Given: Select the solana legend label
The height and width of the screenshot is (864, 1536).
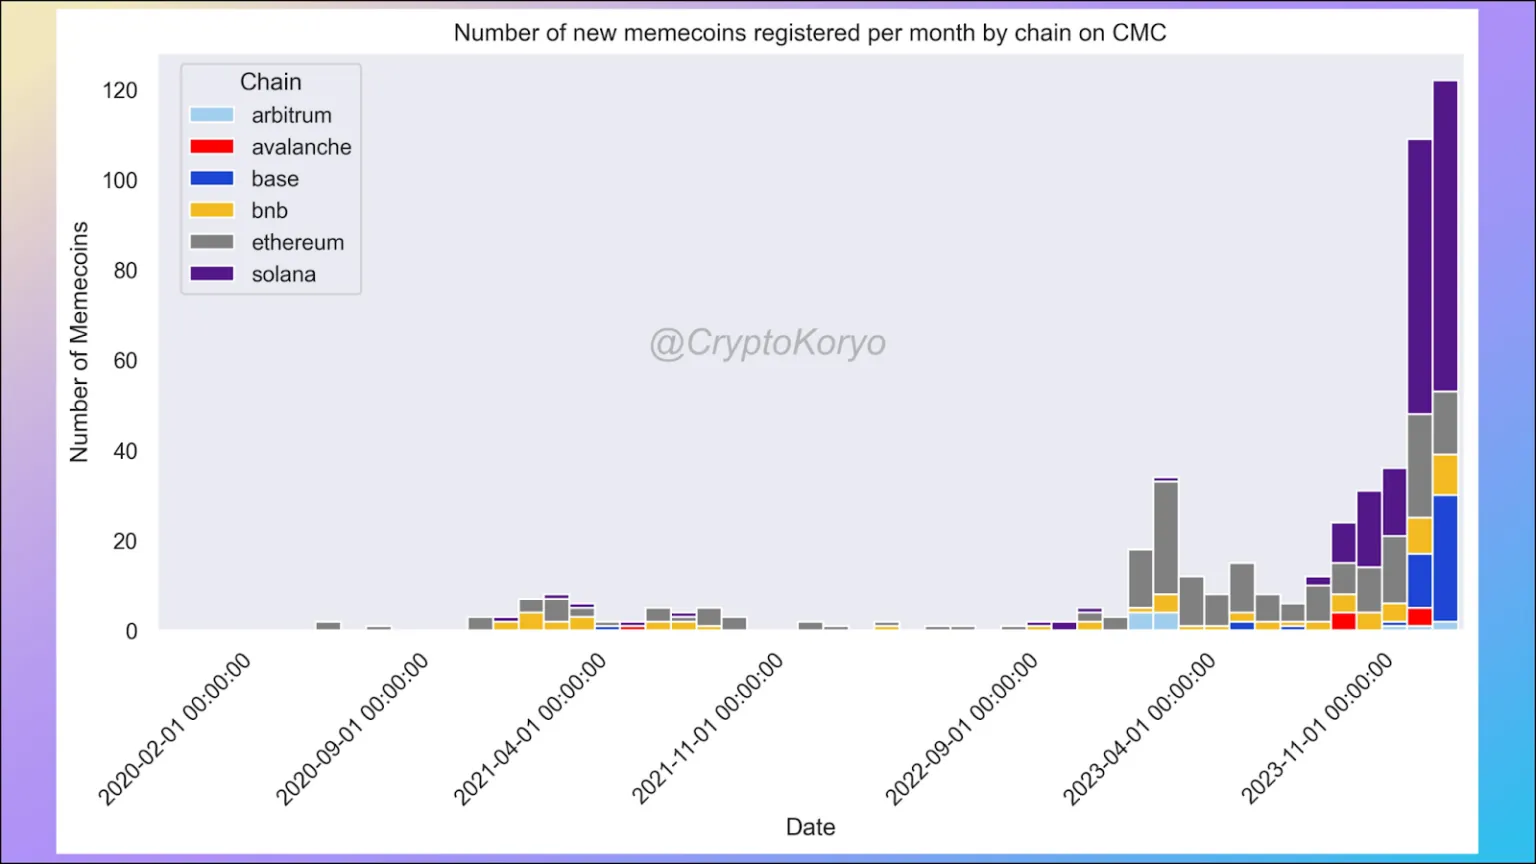Looking at the screenshot, I should pos(284,274).
